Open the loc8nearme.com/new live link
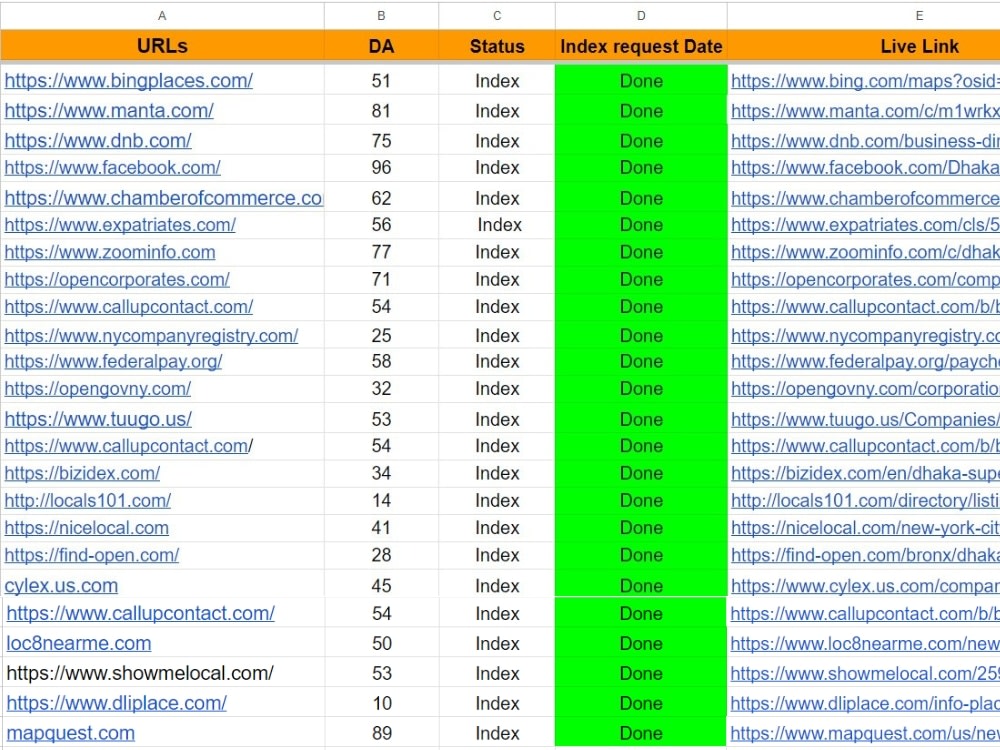The height and width of the screenshot is (750, 1000). [865, 643]
